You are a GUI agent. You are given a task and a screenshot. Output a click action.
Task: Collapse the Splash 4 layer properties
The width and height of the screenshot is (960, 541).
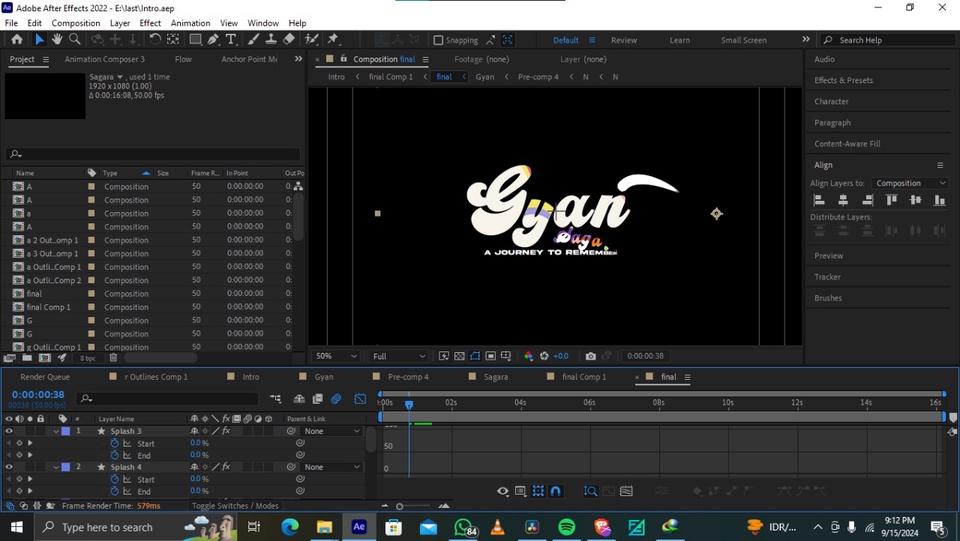tap(56, 467)
